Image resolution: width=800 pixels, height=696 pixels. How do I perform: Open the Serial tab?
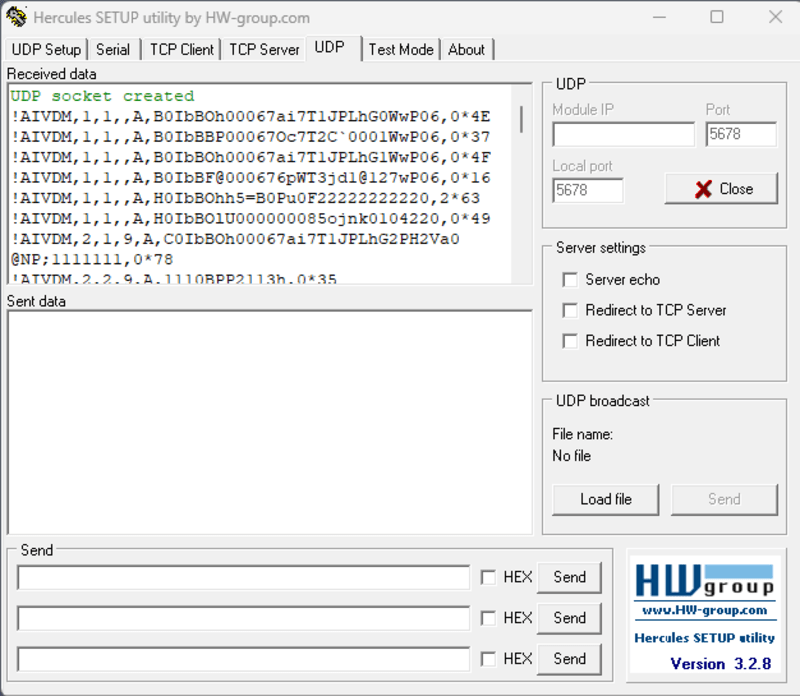pos(113,49)
